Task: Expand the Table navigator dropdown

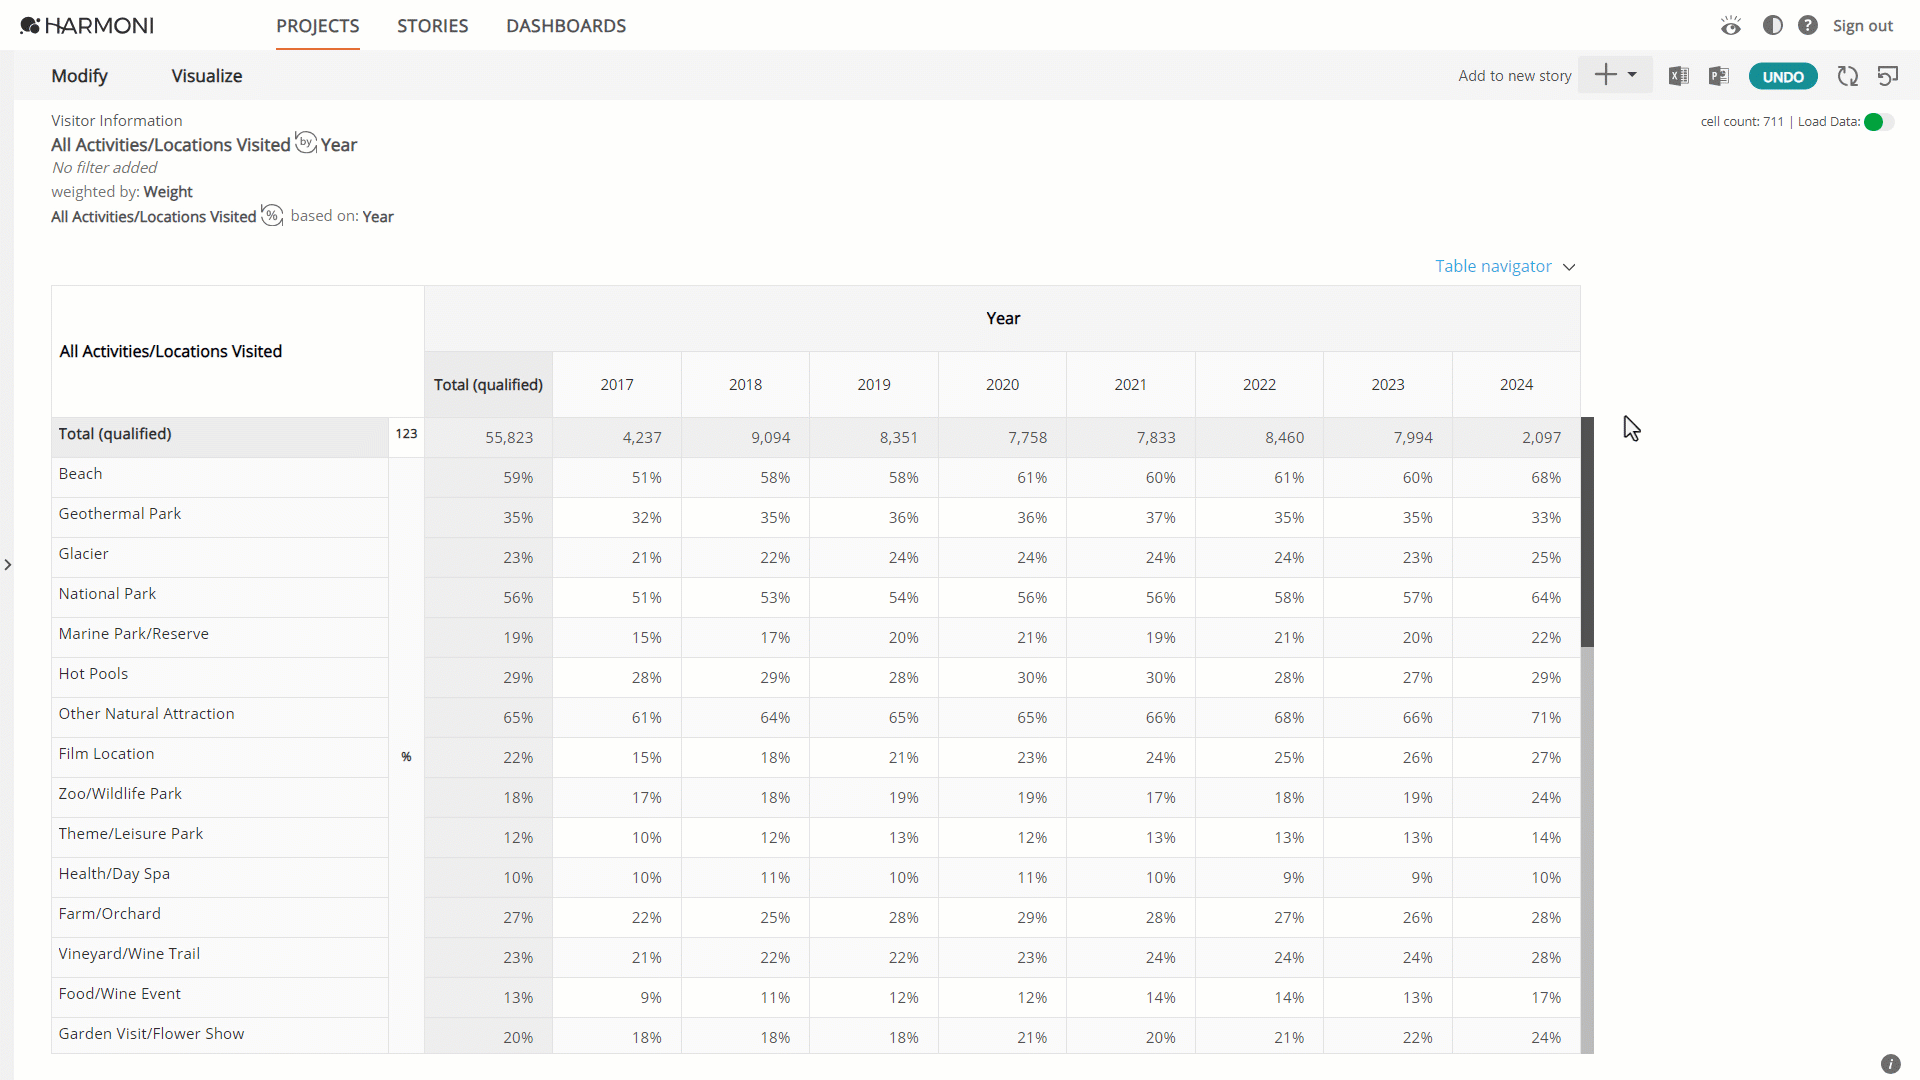Action: (x=1505, y=266)
